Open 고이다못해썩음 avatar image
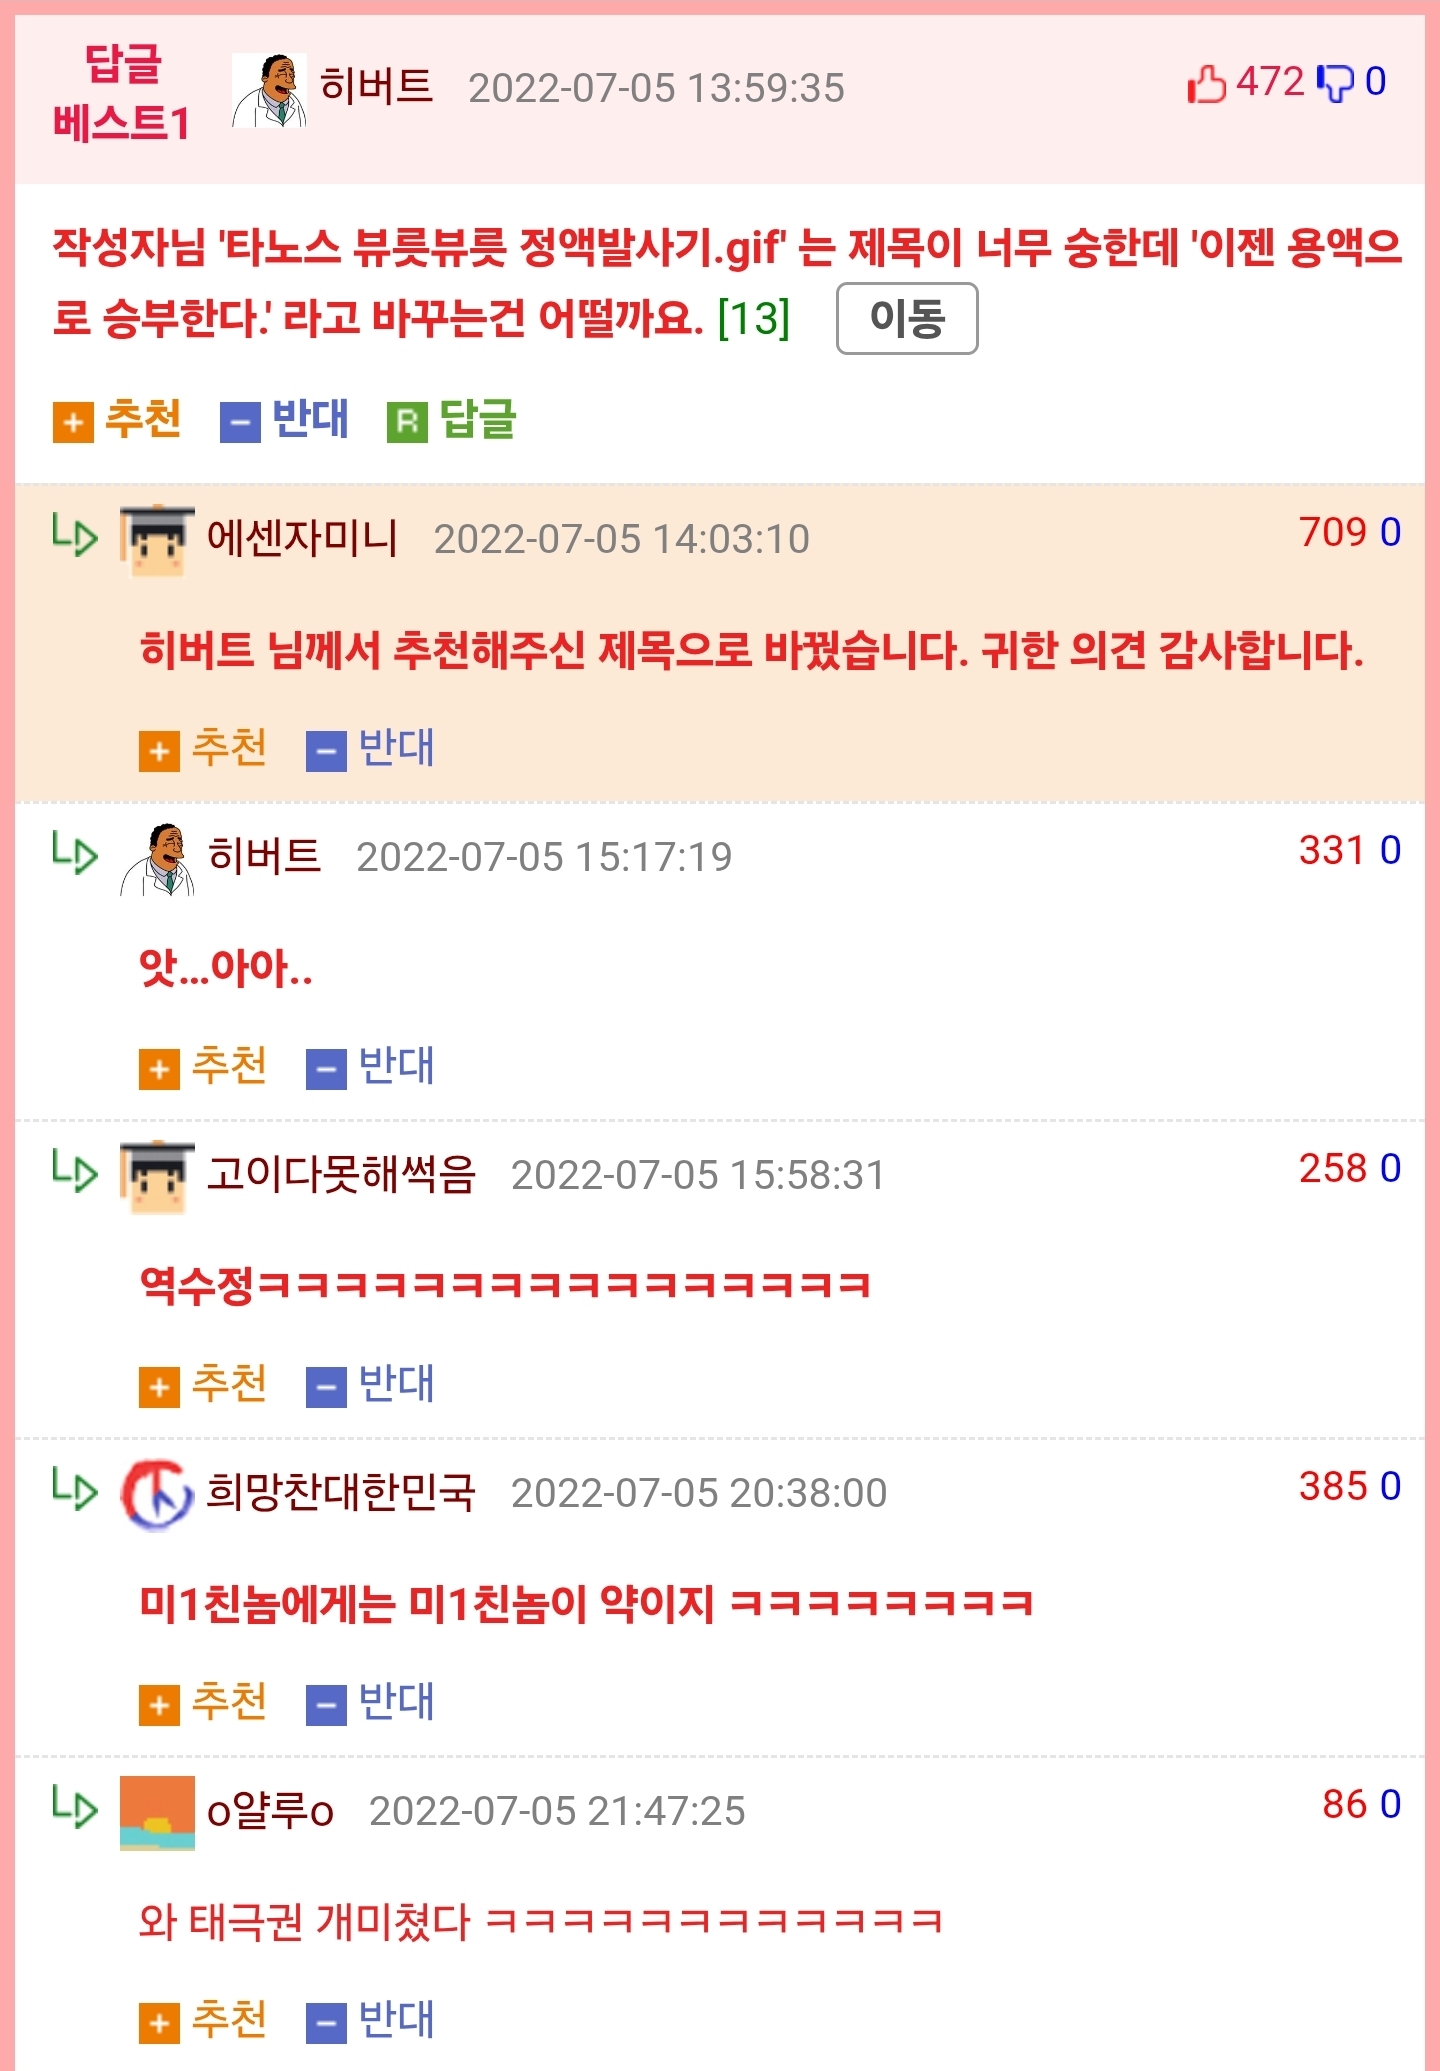 tap(157, 1177)
